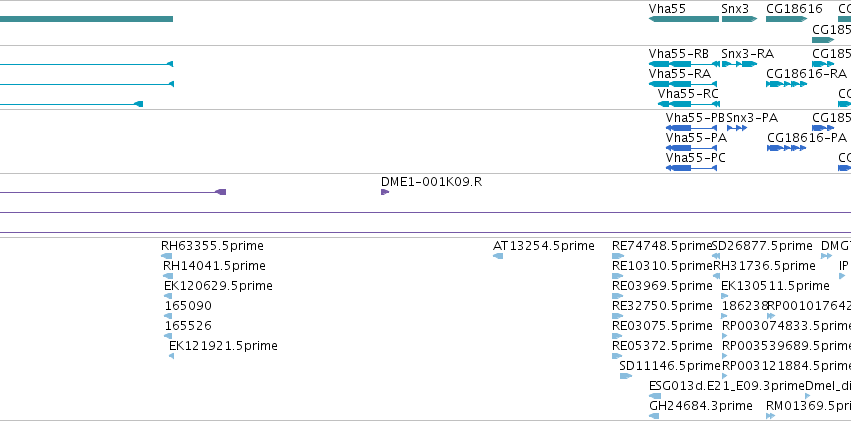Select the Vha55 gene arrow

pyautogui.click(x=684, y=19)
